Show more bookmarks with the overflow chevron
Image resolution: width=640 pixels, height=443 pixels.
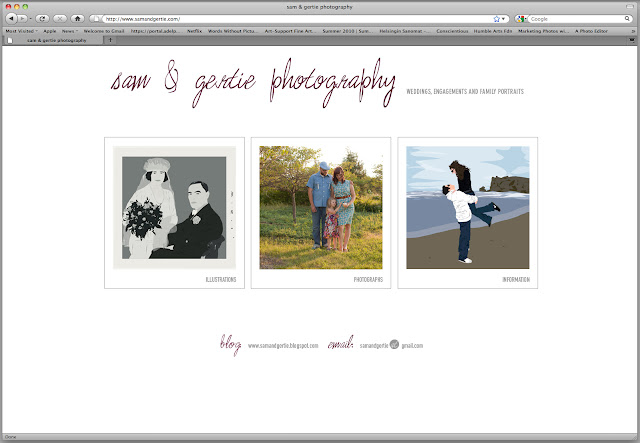coord(633,31)
